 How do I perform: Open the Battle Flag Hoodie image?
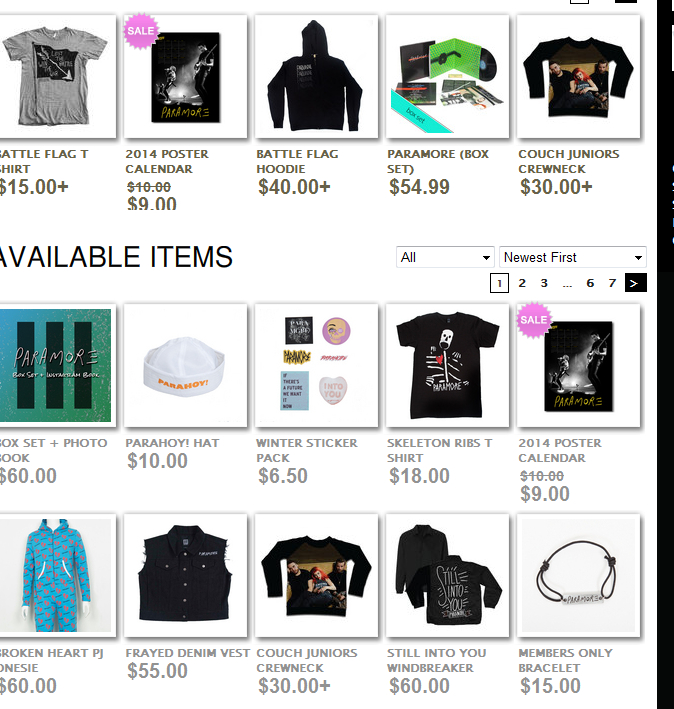click(316, 76)
